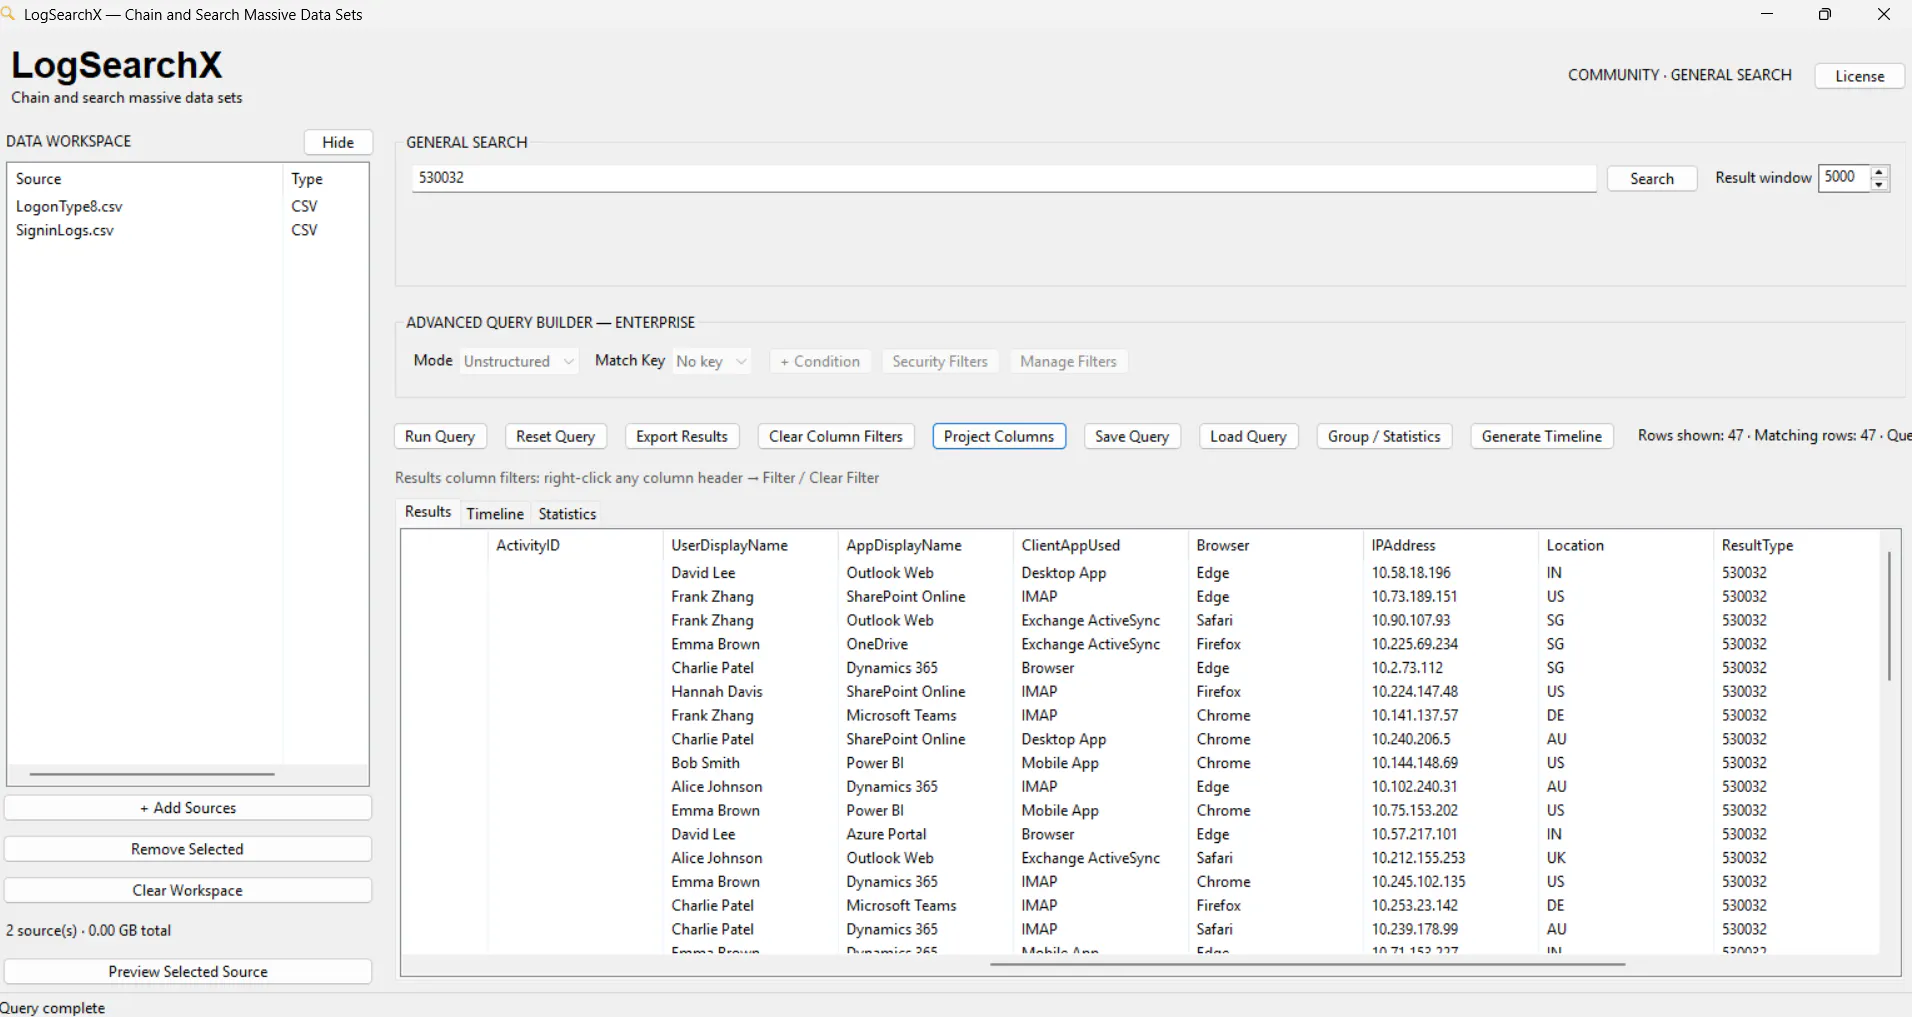This screenshot has width=1912, height=1017.
Task: Click Reset Query button
Action: [x=555, y=436]
